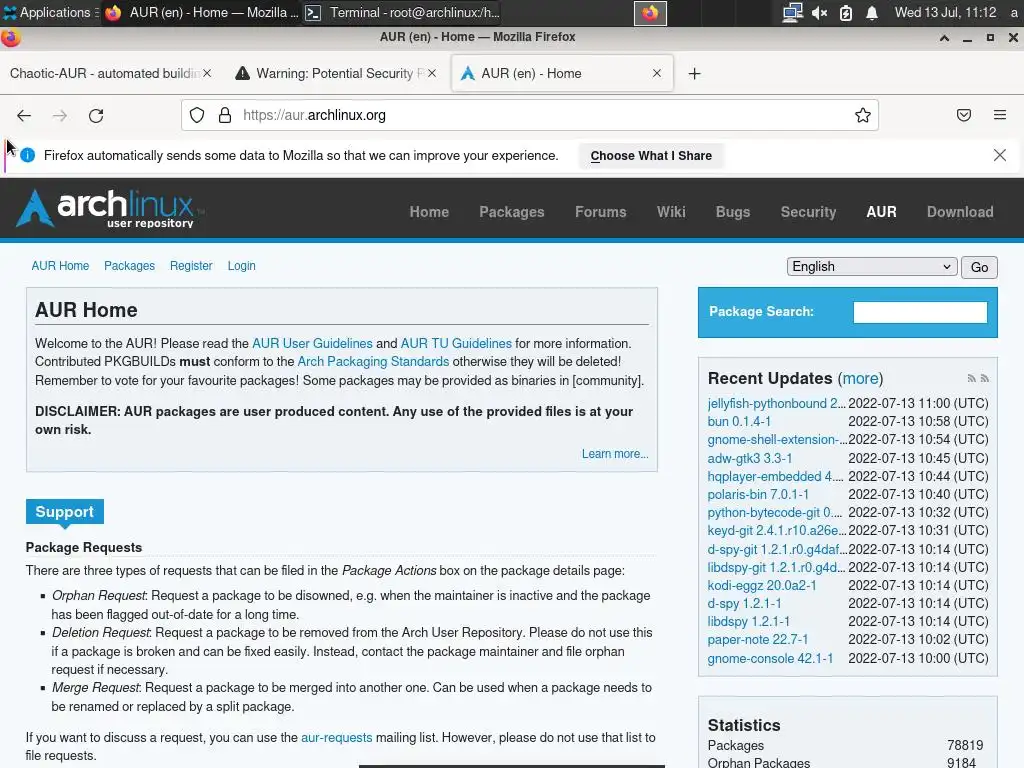Screen dimensions: 1024x768
Task: Click the site security padlock icon
Action: tap(225, 116)
